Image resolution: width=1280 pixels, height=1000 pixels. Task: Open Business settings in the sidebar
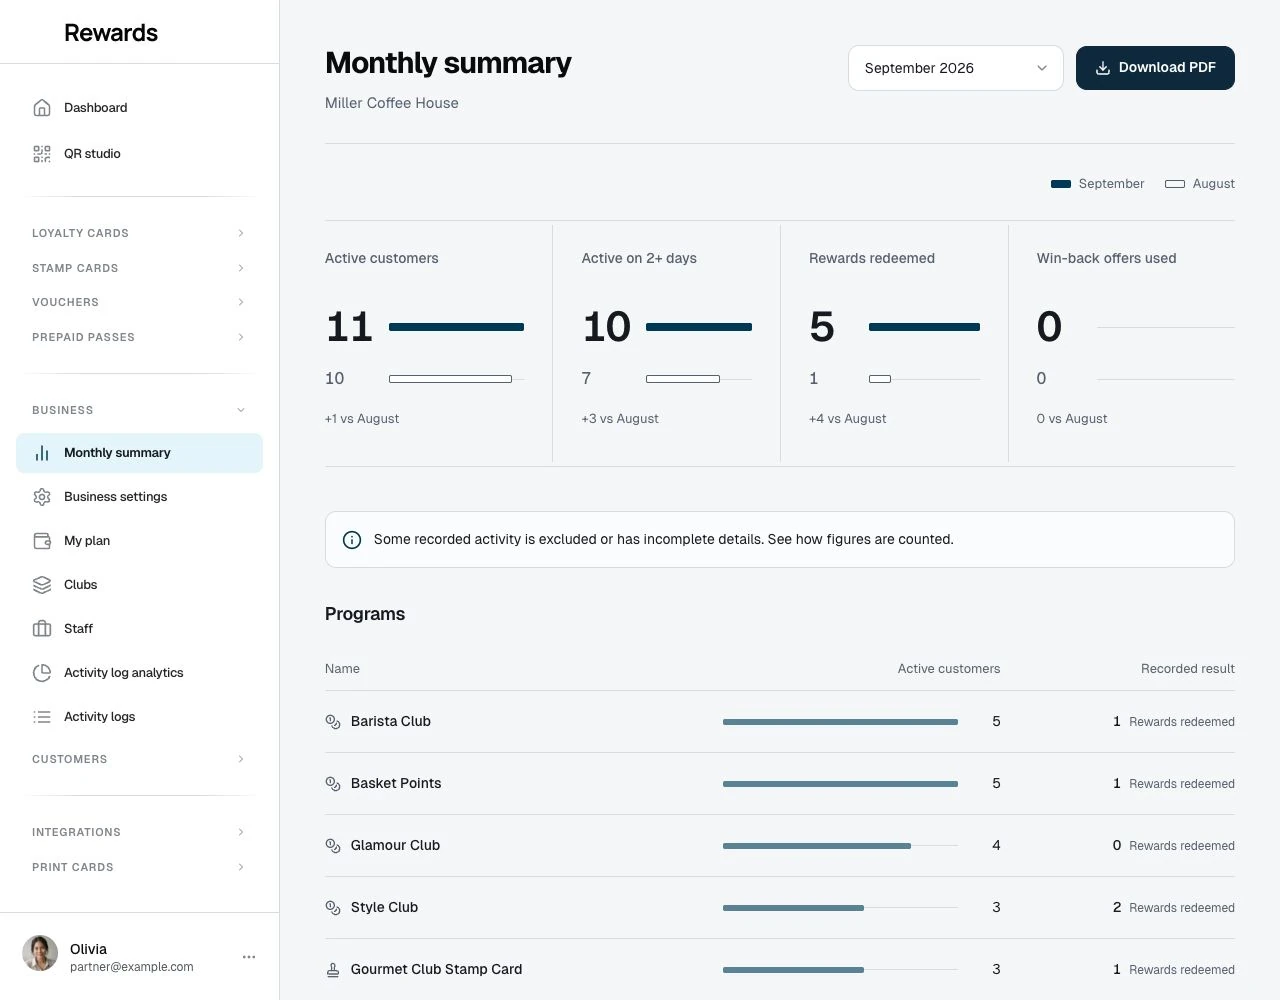[x=139, y=497]
